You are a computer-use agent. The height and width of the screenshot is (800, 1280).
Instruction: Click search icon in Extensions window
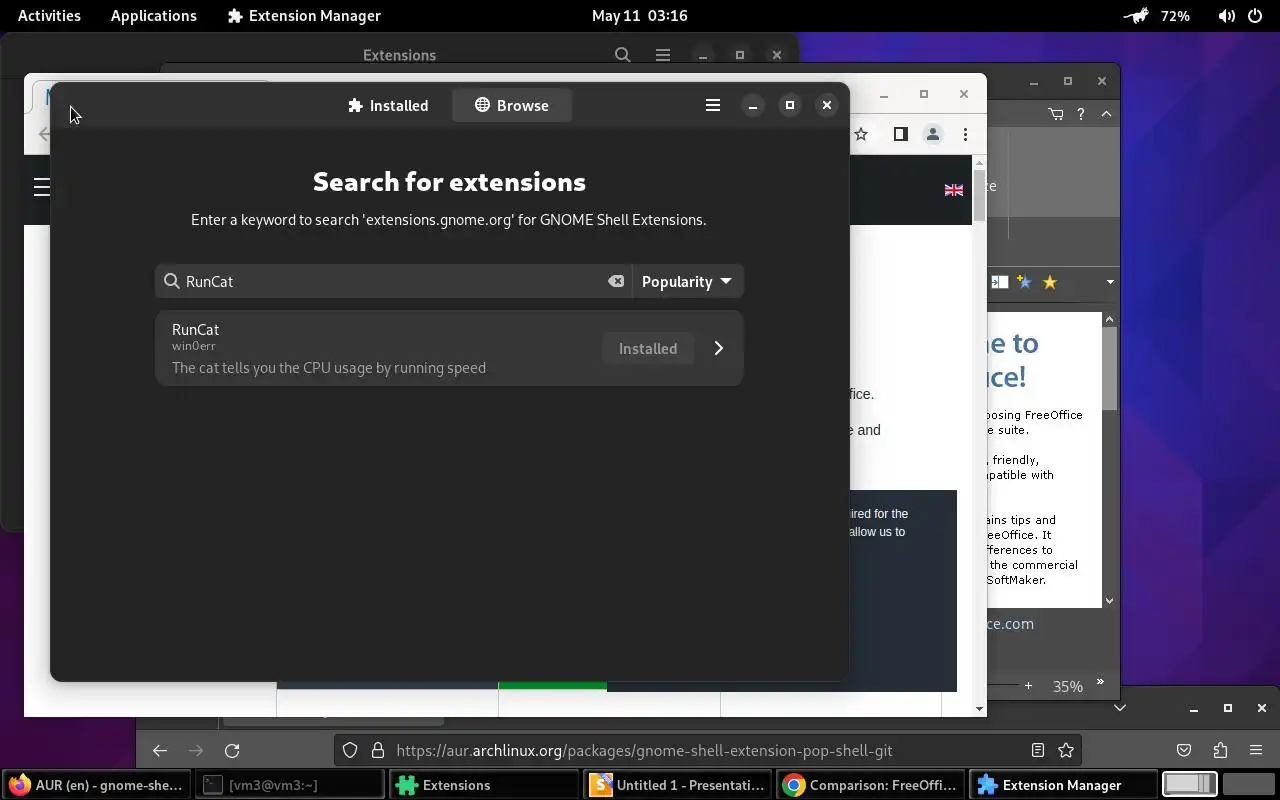(623, 55)
